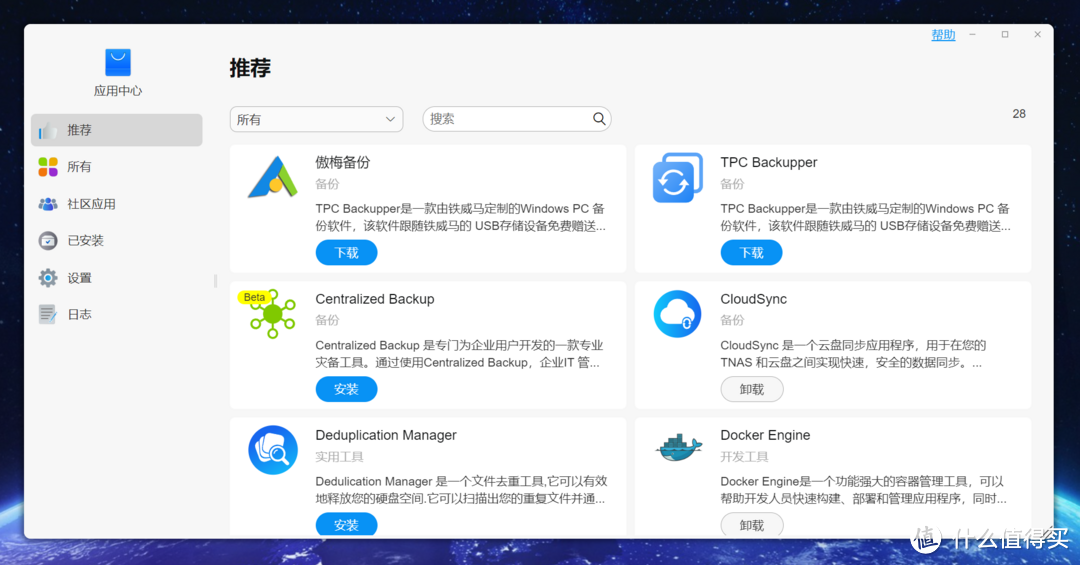This screenshot has height=565, width=1080.
Task: Click 下载 button for 傲梅备份
Action: (346, 253)
